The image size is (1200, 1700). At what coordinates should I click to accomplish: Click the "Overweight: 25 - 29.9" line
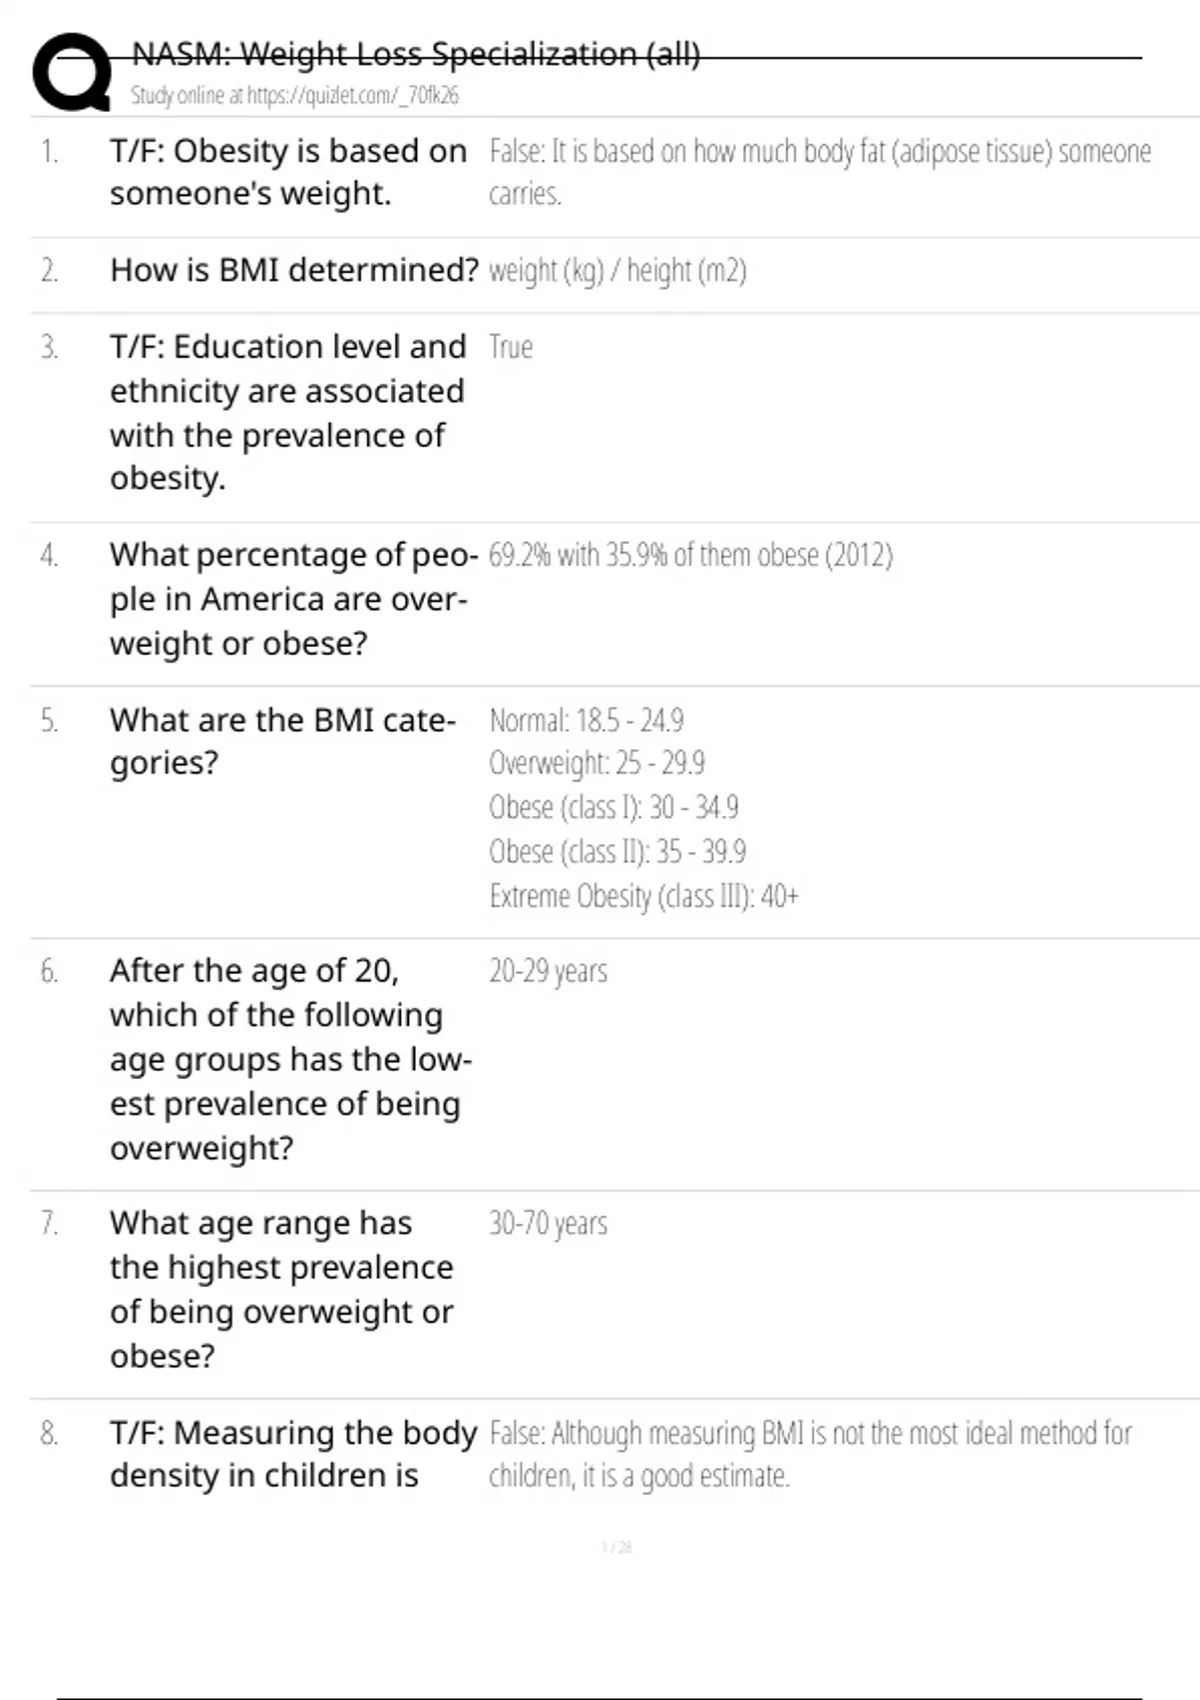[596, 764]
